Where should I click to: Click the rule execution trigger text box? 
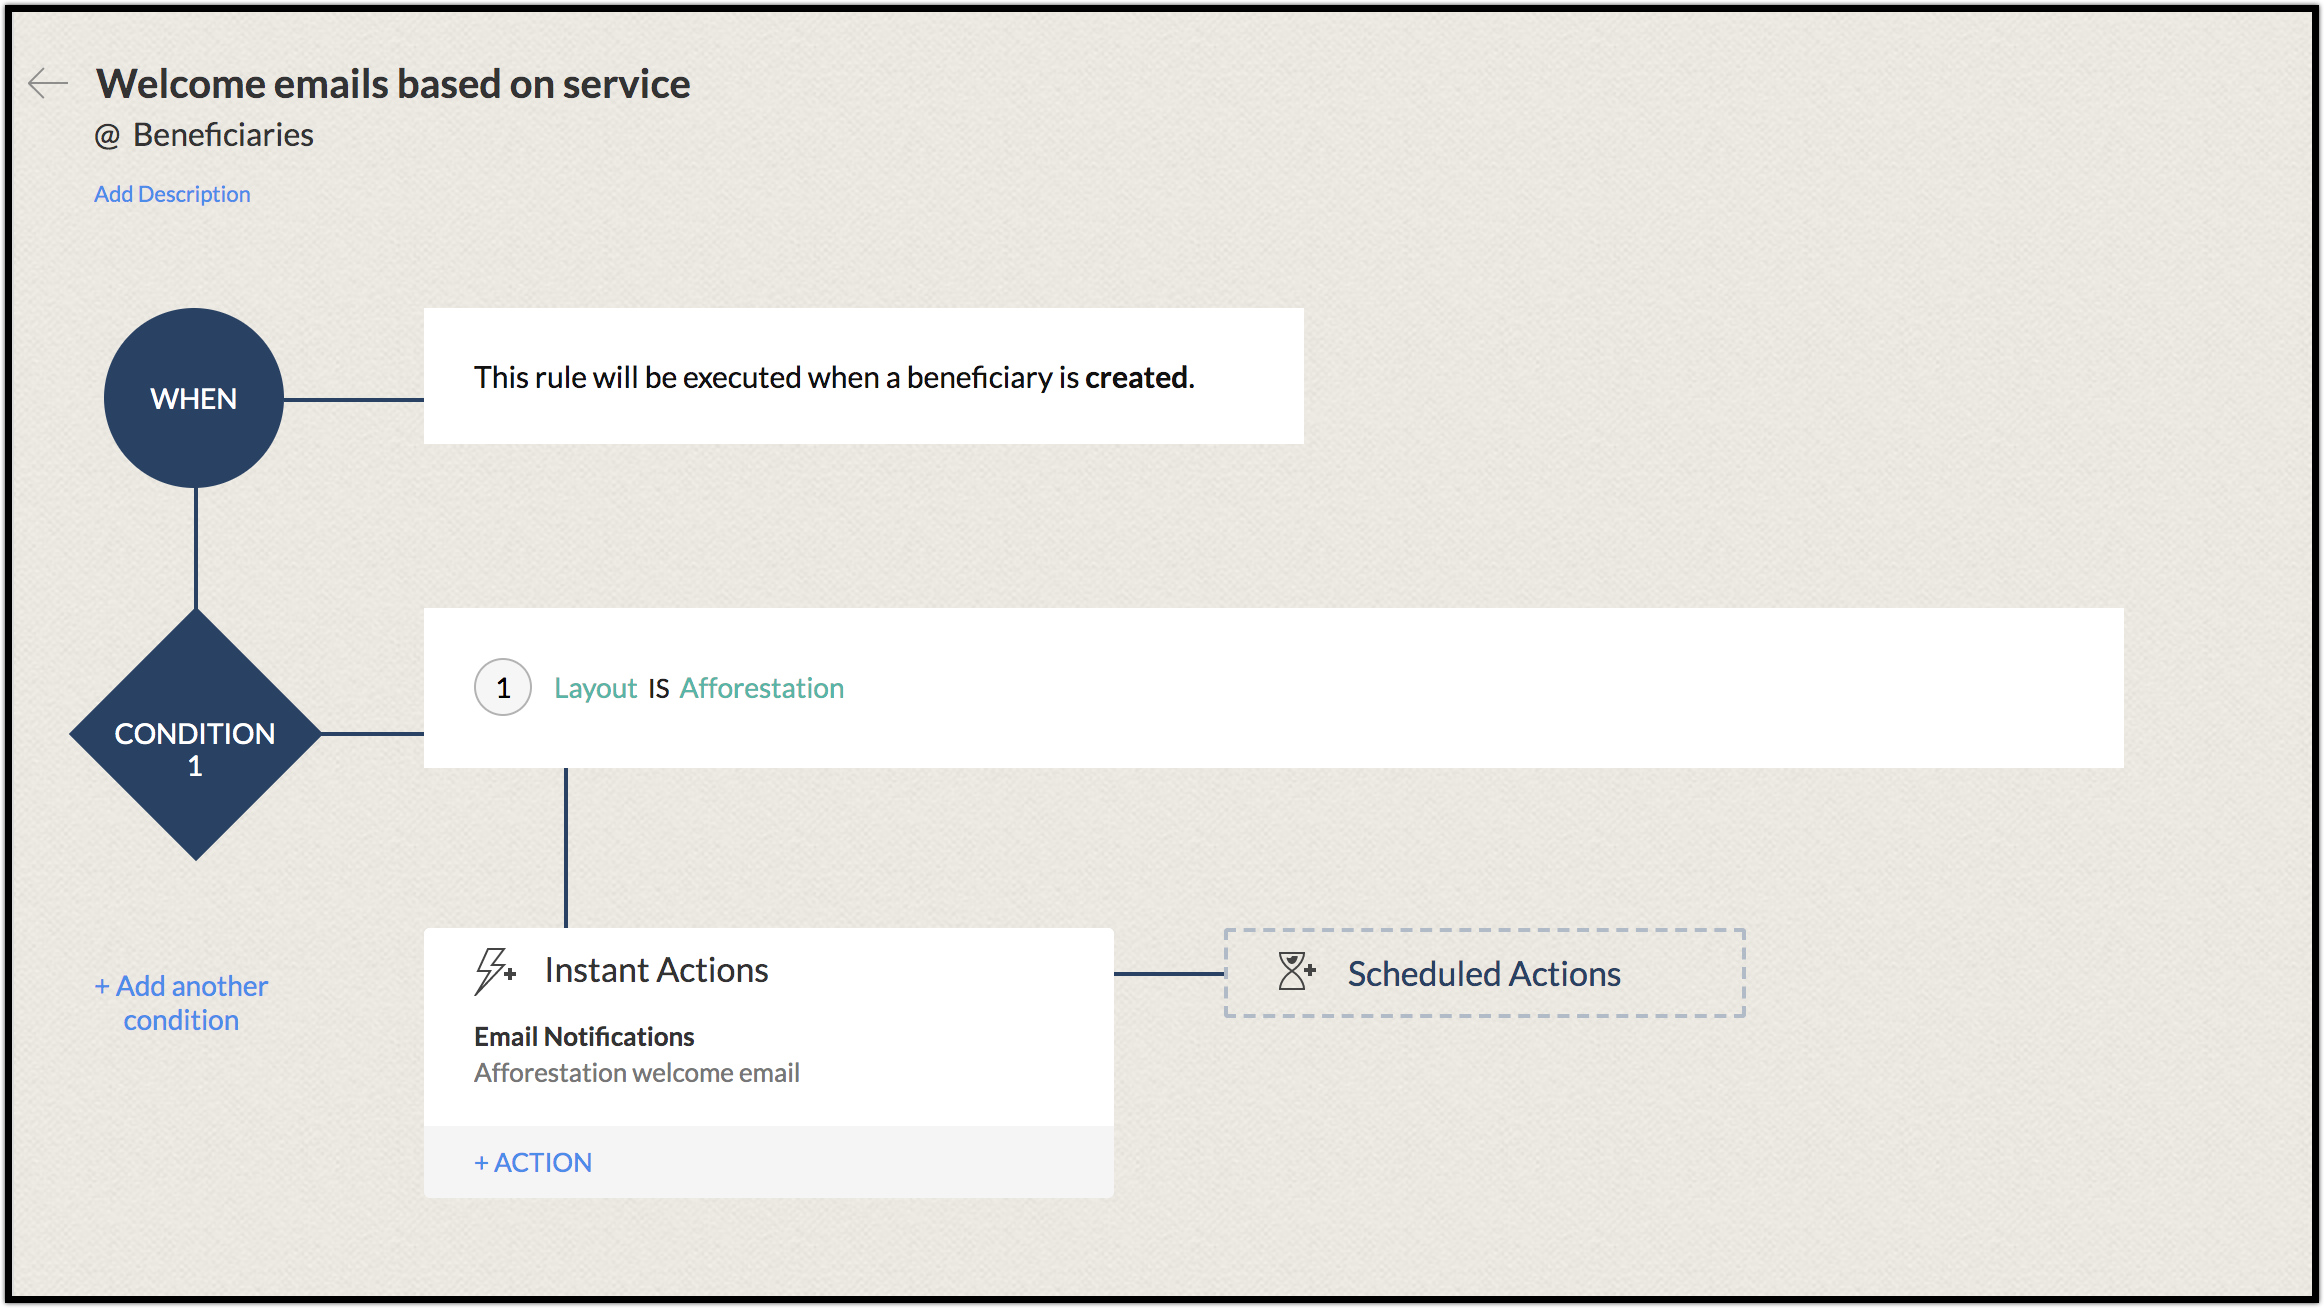click(863, 377)
